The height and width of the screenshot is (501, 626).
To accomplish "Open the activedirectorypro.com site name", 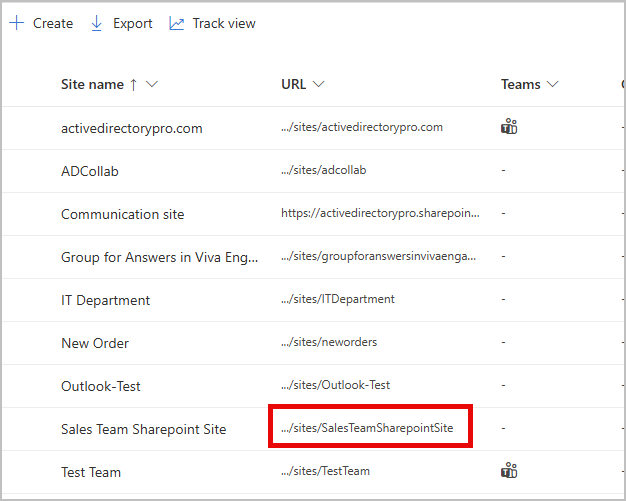I will click(132, 129).
